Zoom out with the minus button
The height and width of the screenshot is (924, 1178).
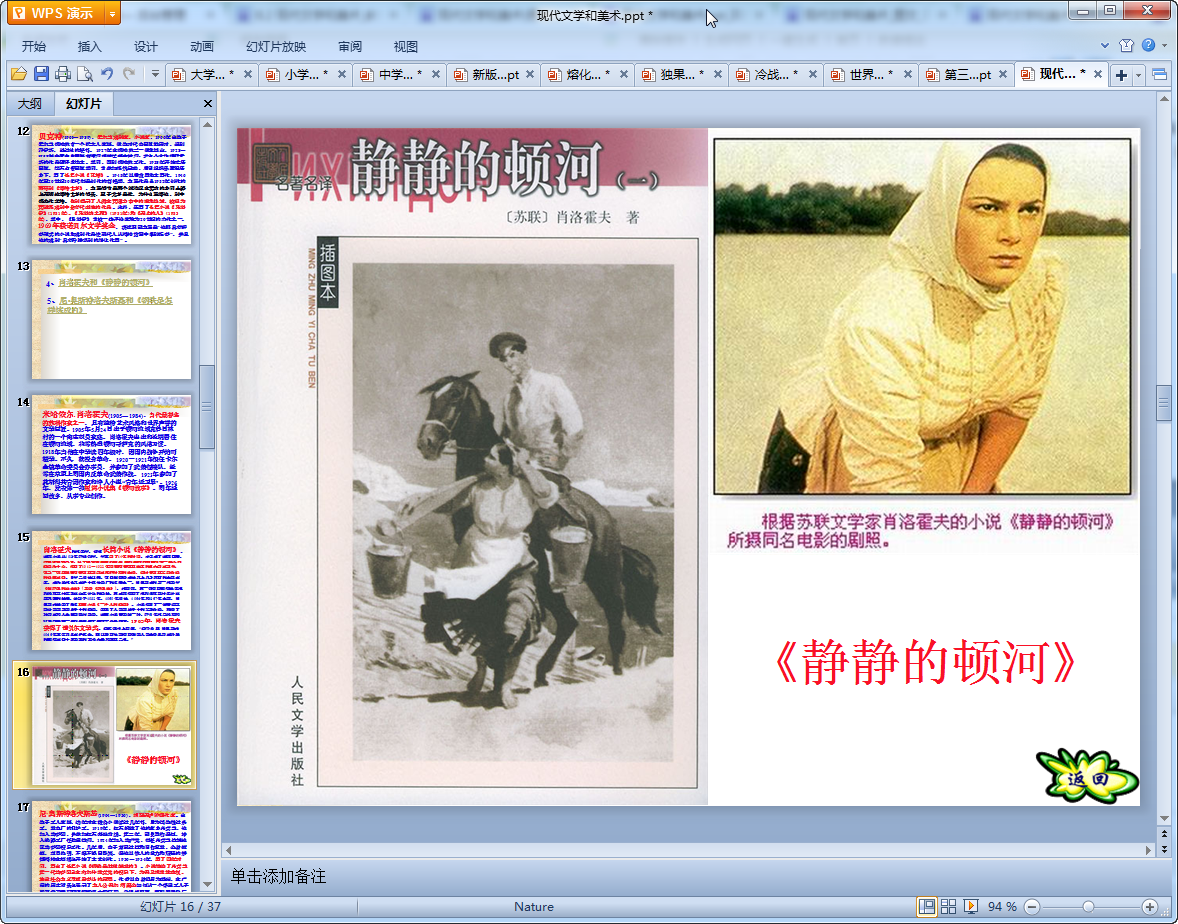coord(1032,907)
